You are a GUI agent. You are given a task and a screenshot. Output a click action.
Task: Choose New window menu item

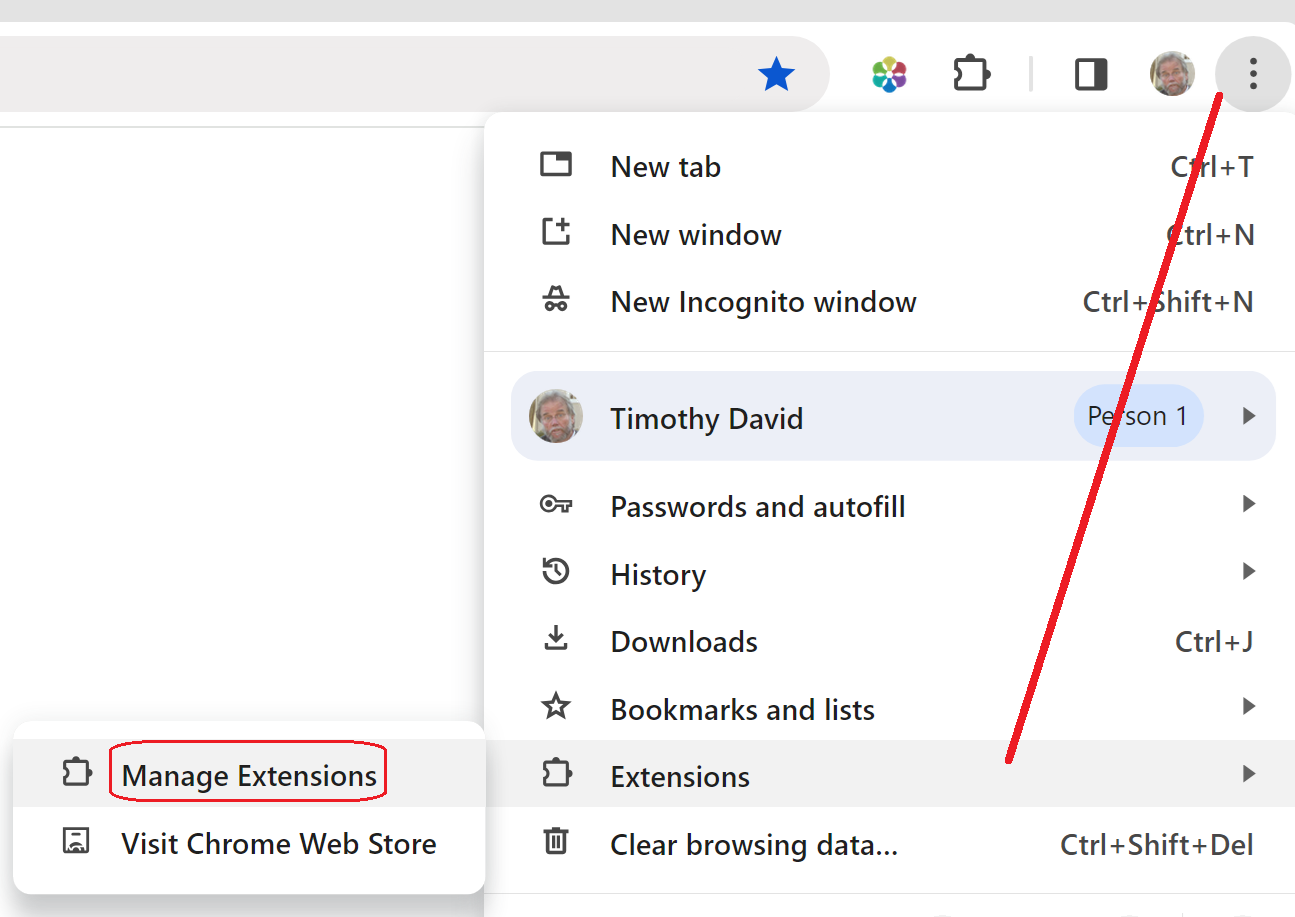696,235
